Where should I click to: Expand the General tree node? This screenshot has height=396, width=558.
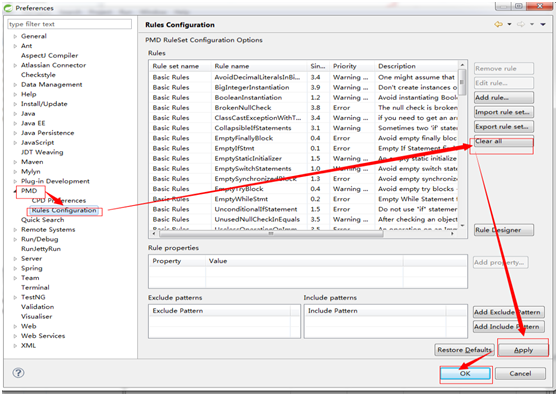15,36
